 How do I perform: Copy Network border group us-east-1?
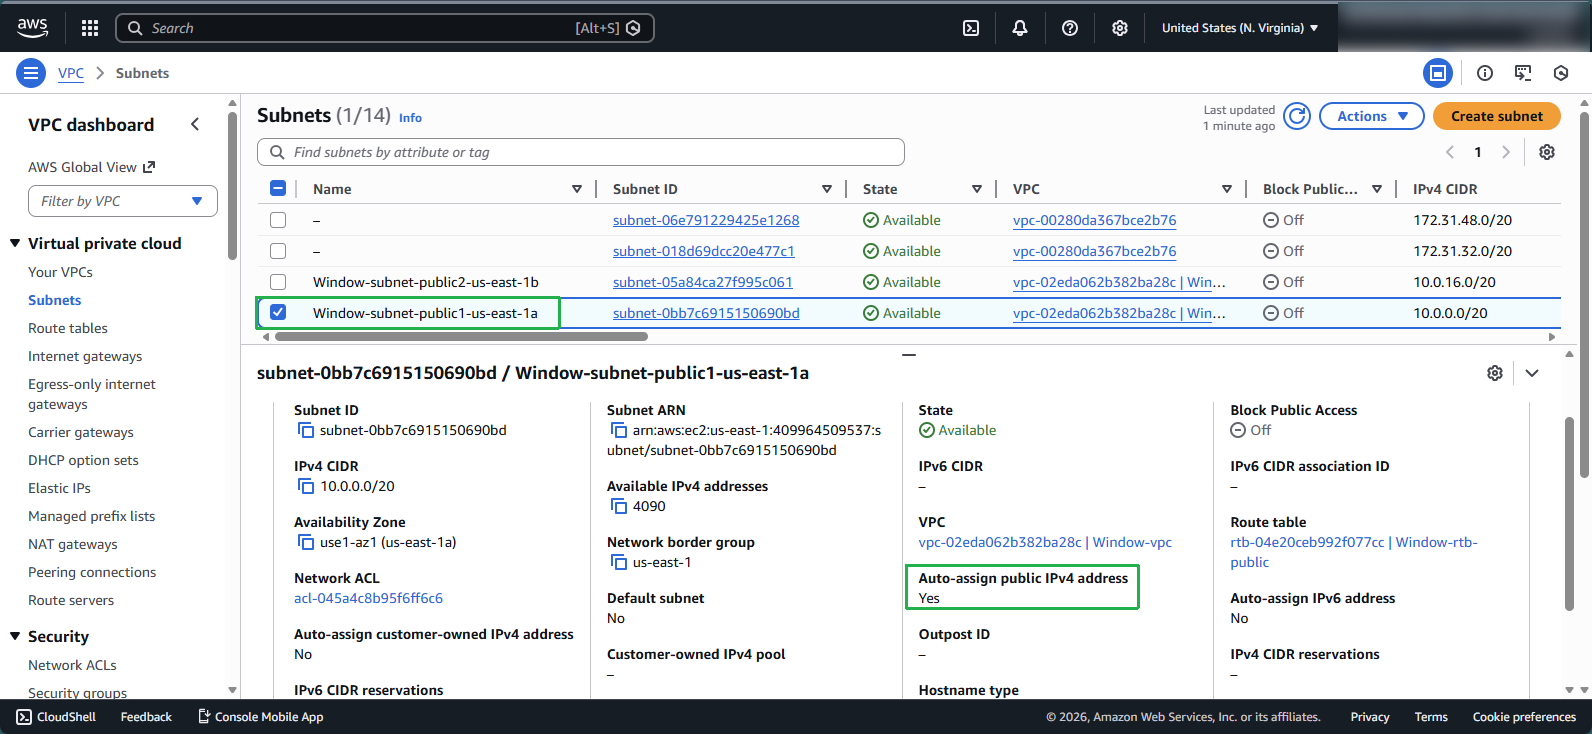(619, 562)
